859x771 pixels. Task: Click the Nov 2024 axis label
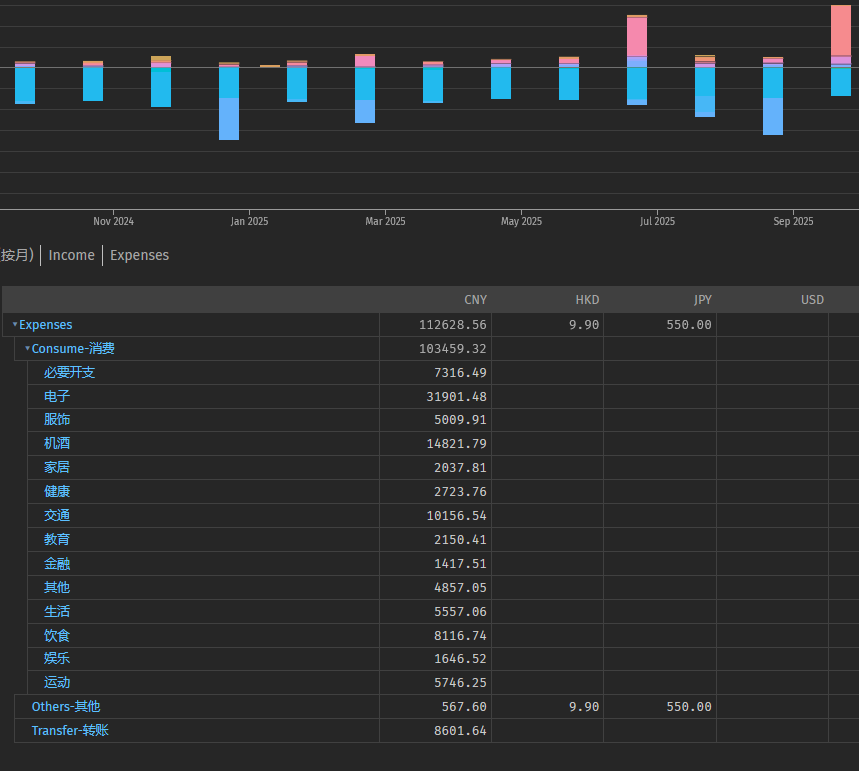[113, 221]
